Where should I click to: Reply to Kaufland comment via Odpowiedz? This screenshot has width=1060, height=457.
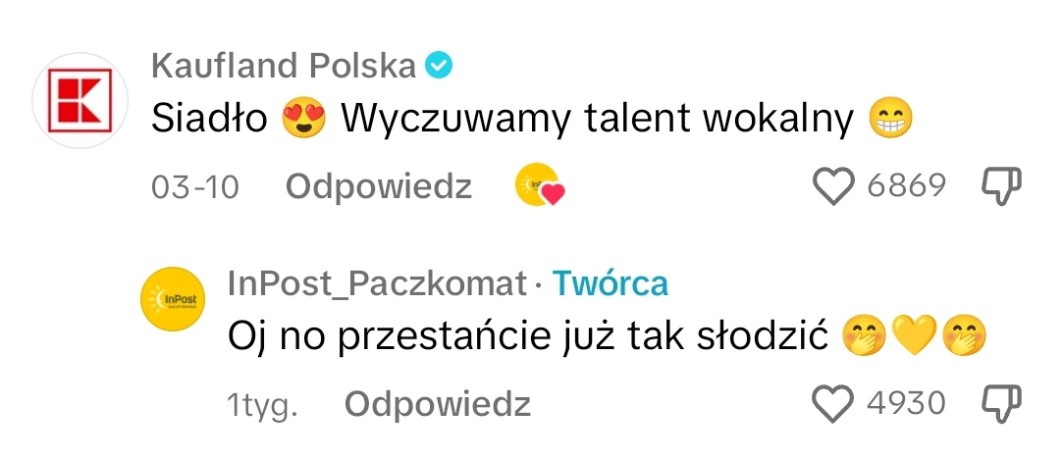point(379,187)
